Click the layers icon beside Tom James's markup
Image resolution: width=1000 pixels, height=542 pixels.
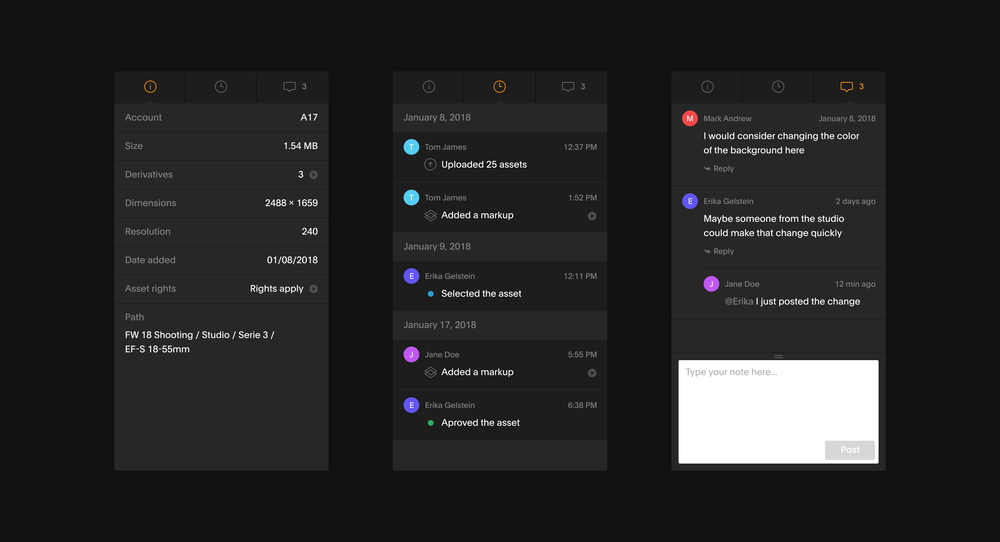coord(430,216)
